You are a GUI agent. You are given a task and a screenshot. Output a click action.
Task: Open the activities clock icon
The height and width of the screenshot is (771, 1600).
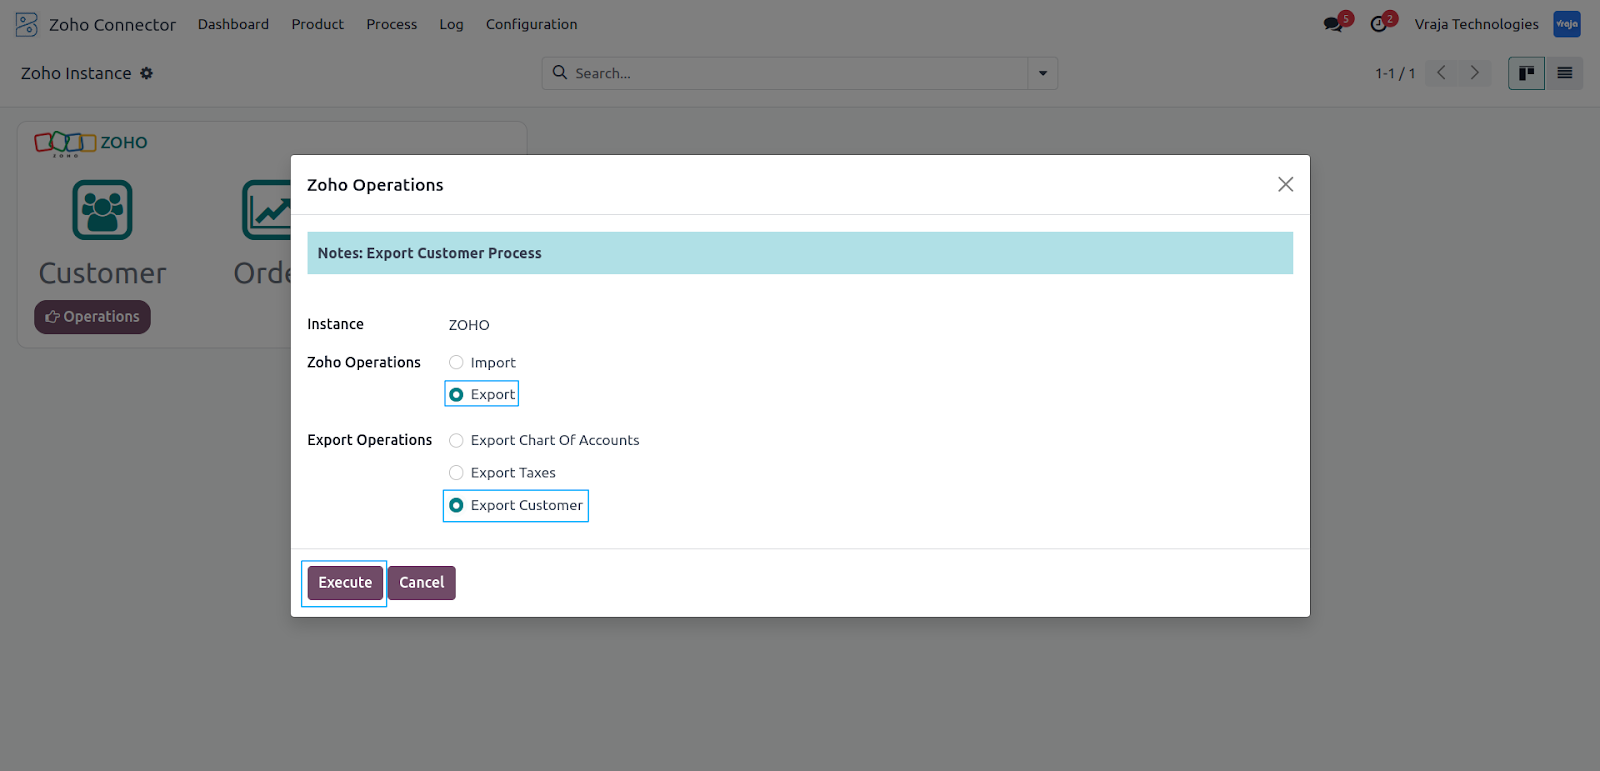(1379, 24)
